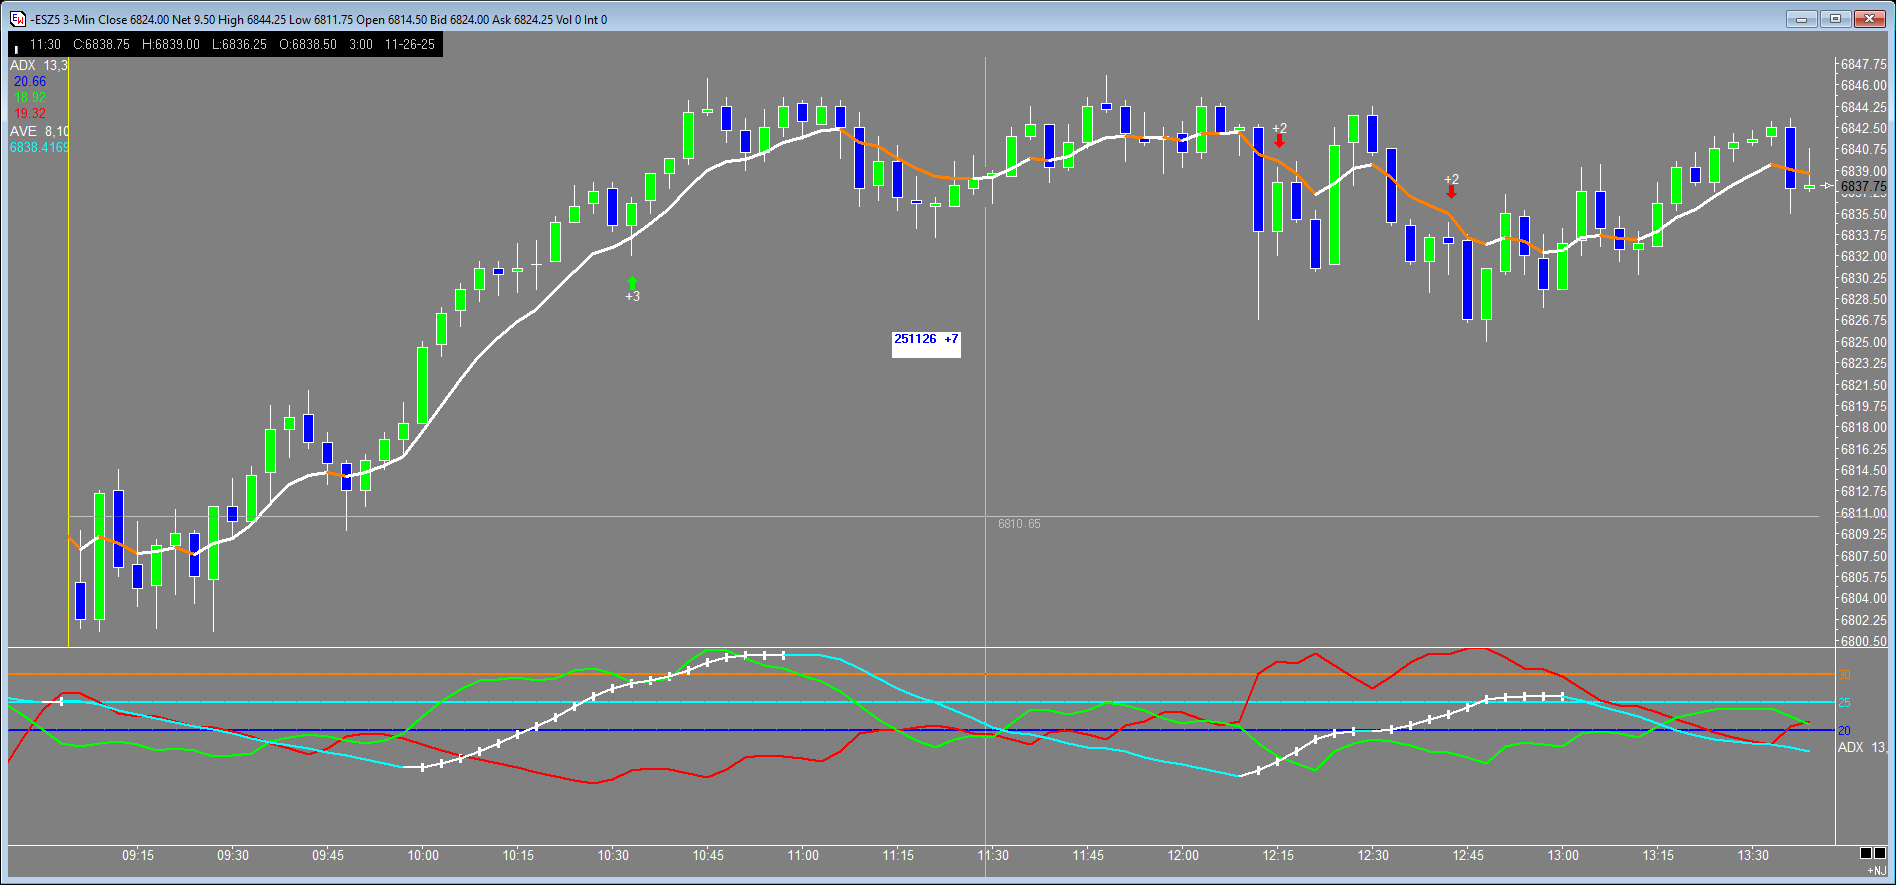Click the left black square at bottom right
The image size is (1896, 885).
[1866, 853]
